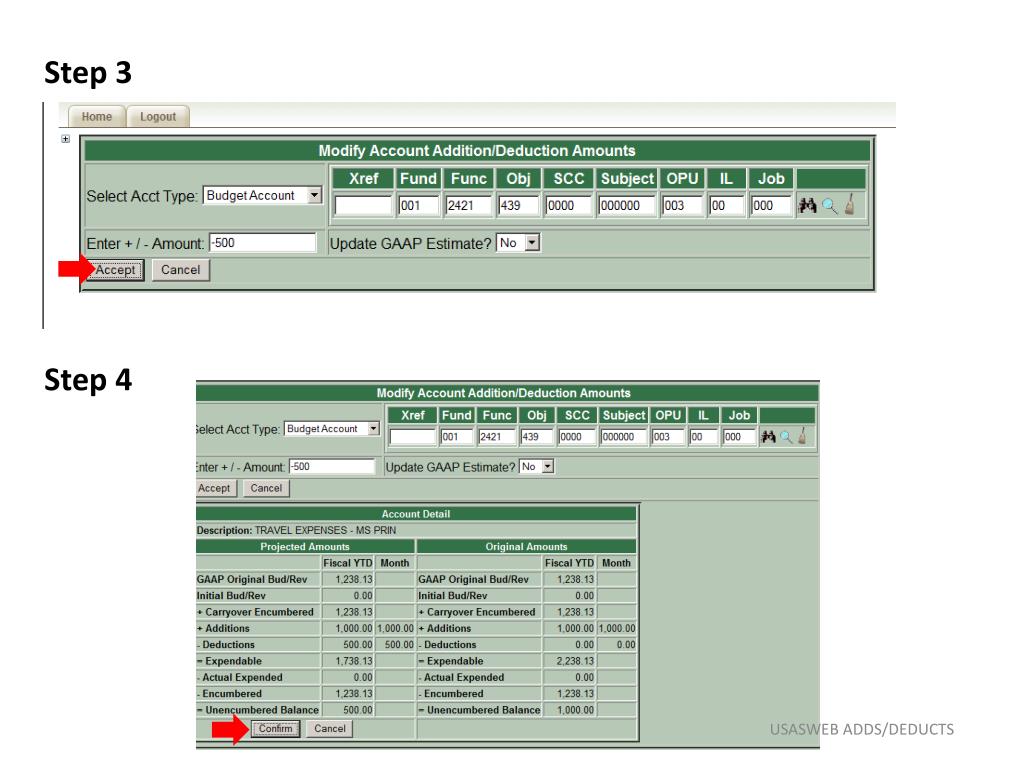This screenshot has height=768, width=1024.
Task: Click the 'Projected Amounts' header
Action: coord(305,547)
